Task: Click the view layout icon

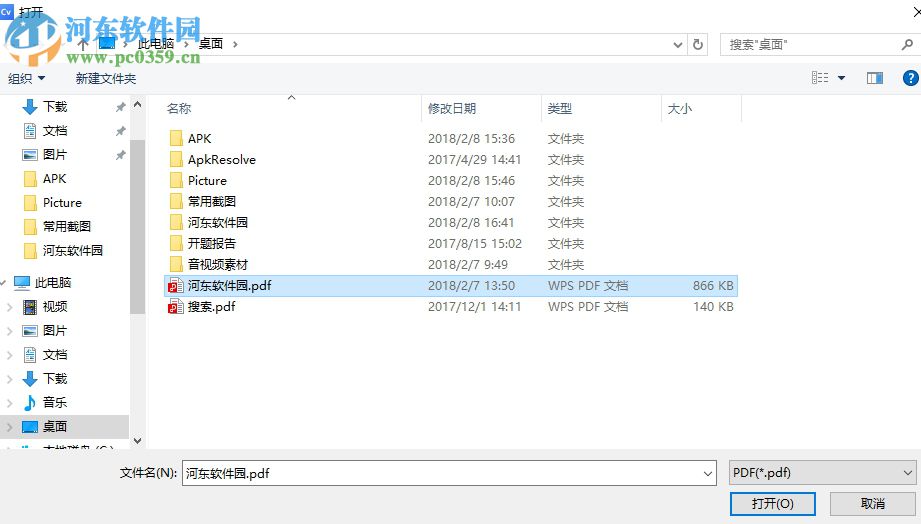Action: tap(820, 78)
